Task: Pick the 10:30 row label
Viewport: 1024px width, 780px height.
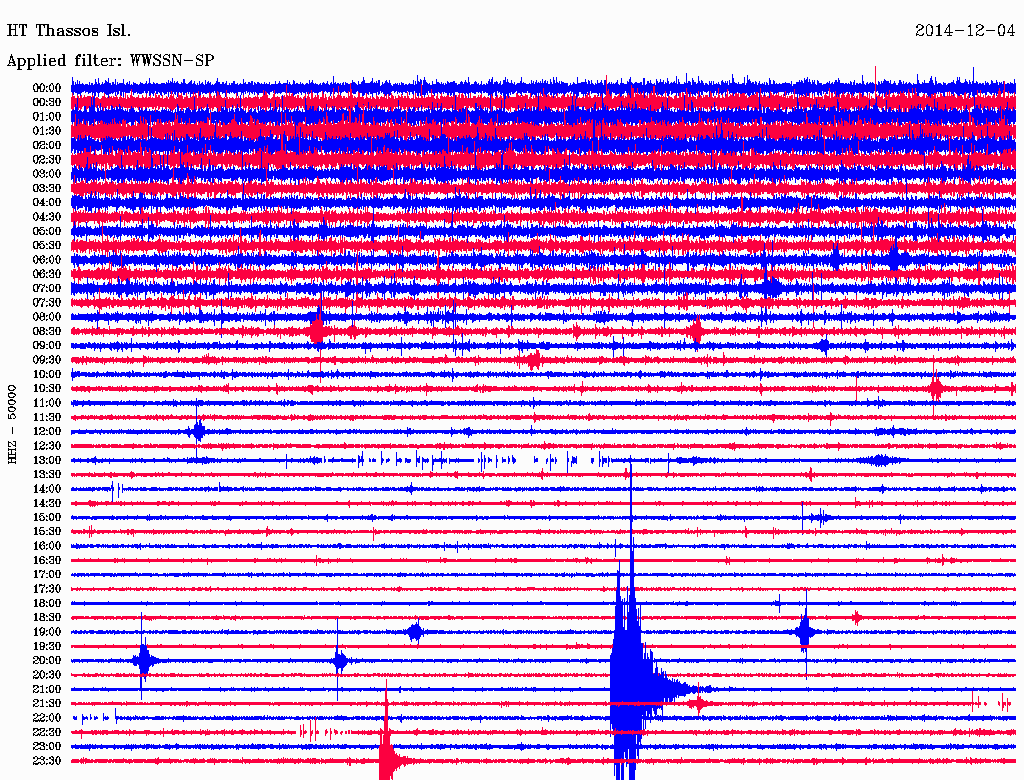Action: pos(47,389)
